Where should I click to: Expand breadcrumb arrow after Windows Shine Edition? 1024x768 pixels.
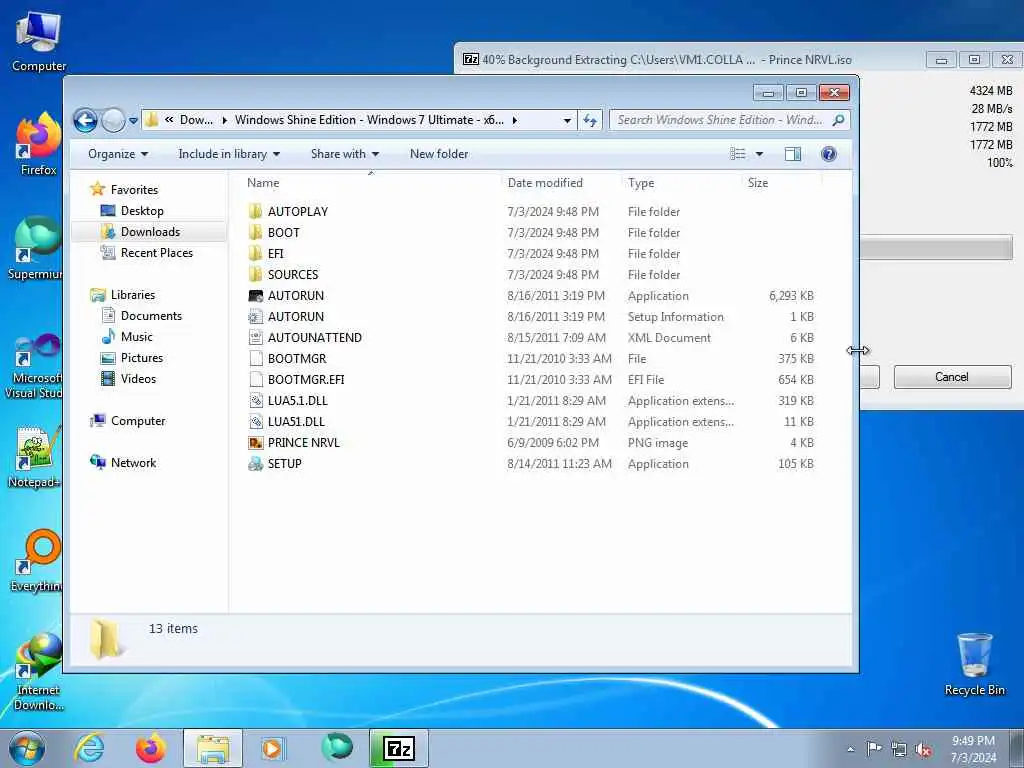click(515, 120)
